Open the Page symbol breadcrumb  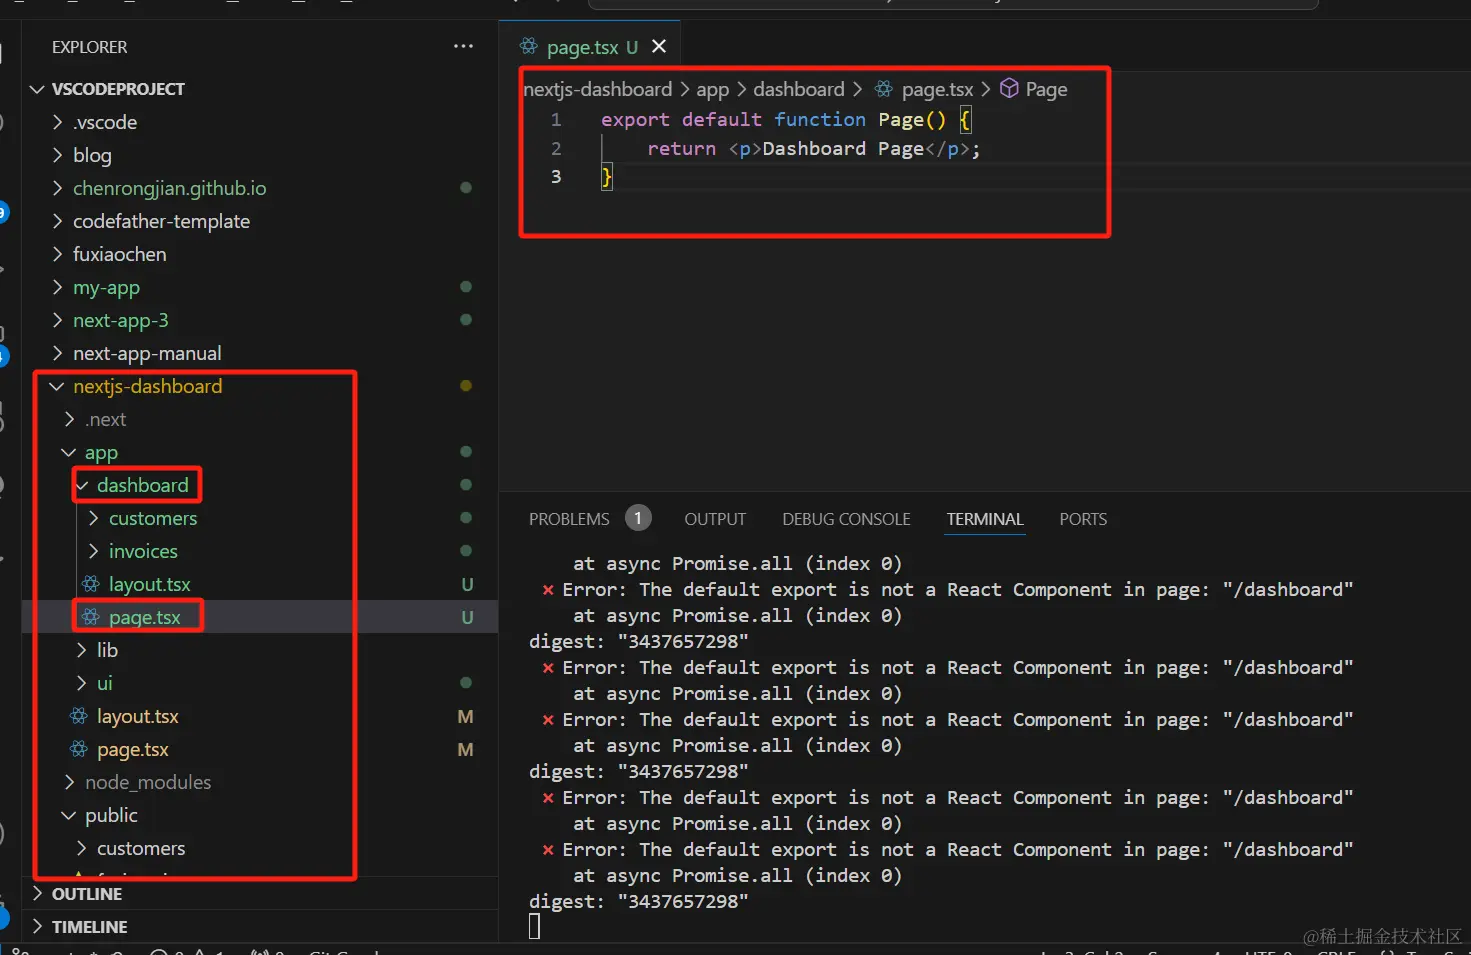coord(1046,90)
